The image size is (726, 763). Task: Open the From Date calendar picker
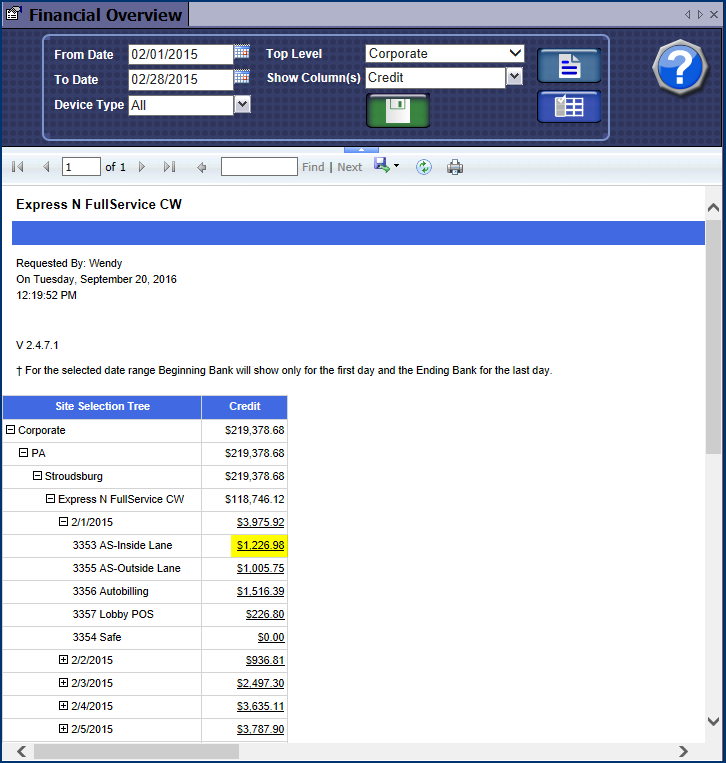pyautogui.click(x=241, y=52)
